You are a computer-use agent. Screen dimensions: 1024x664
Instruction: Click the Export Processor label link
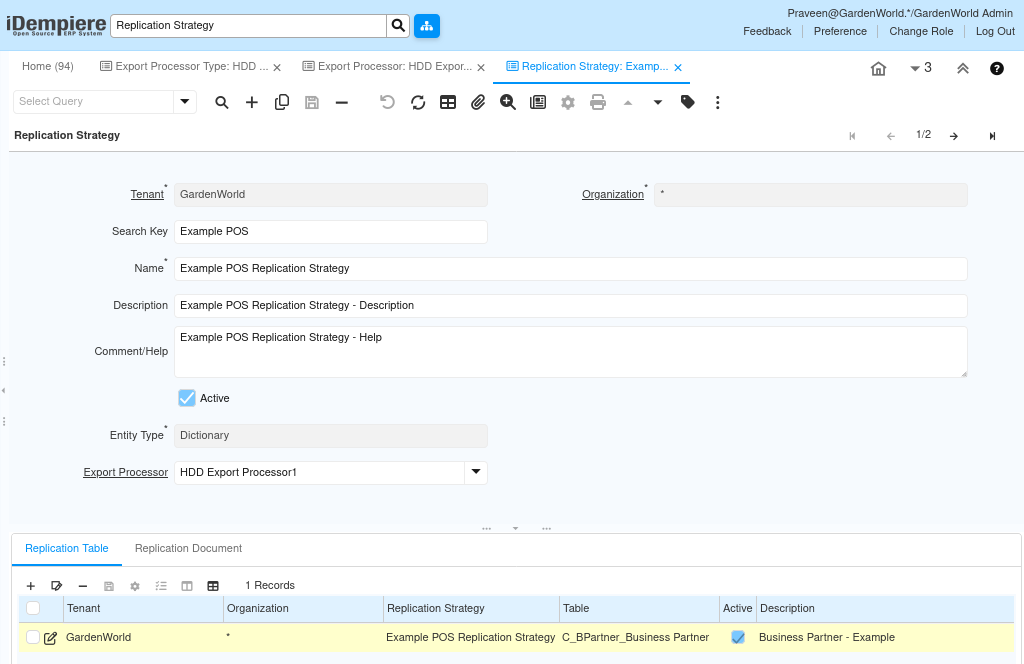pos(125,472)
